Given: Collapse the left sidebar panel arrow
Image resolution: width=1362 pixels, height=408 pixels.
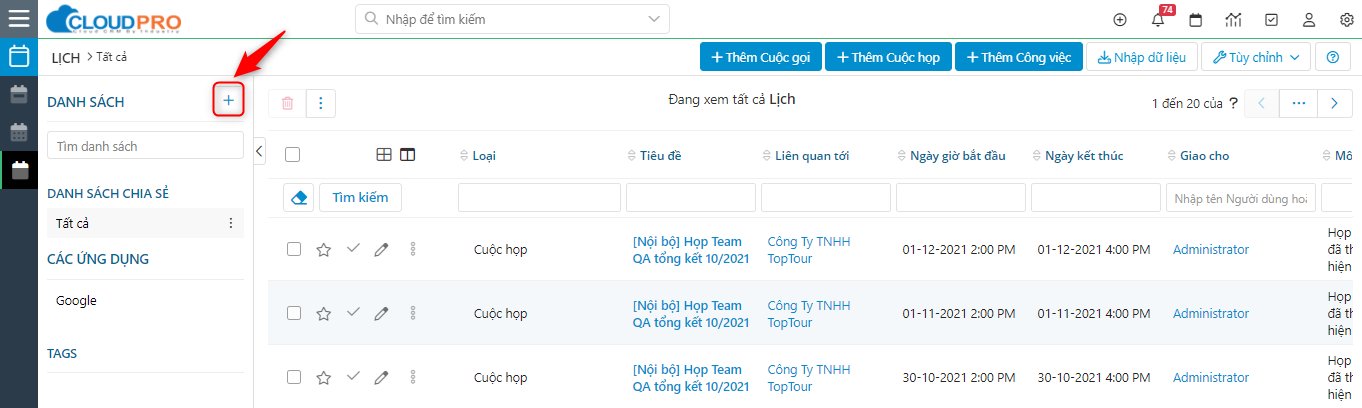Looking at the screenshot, I should [x=260, y=151].
